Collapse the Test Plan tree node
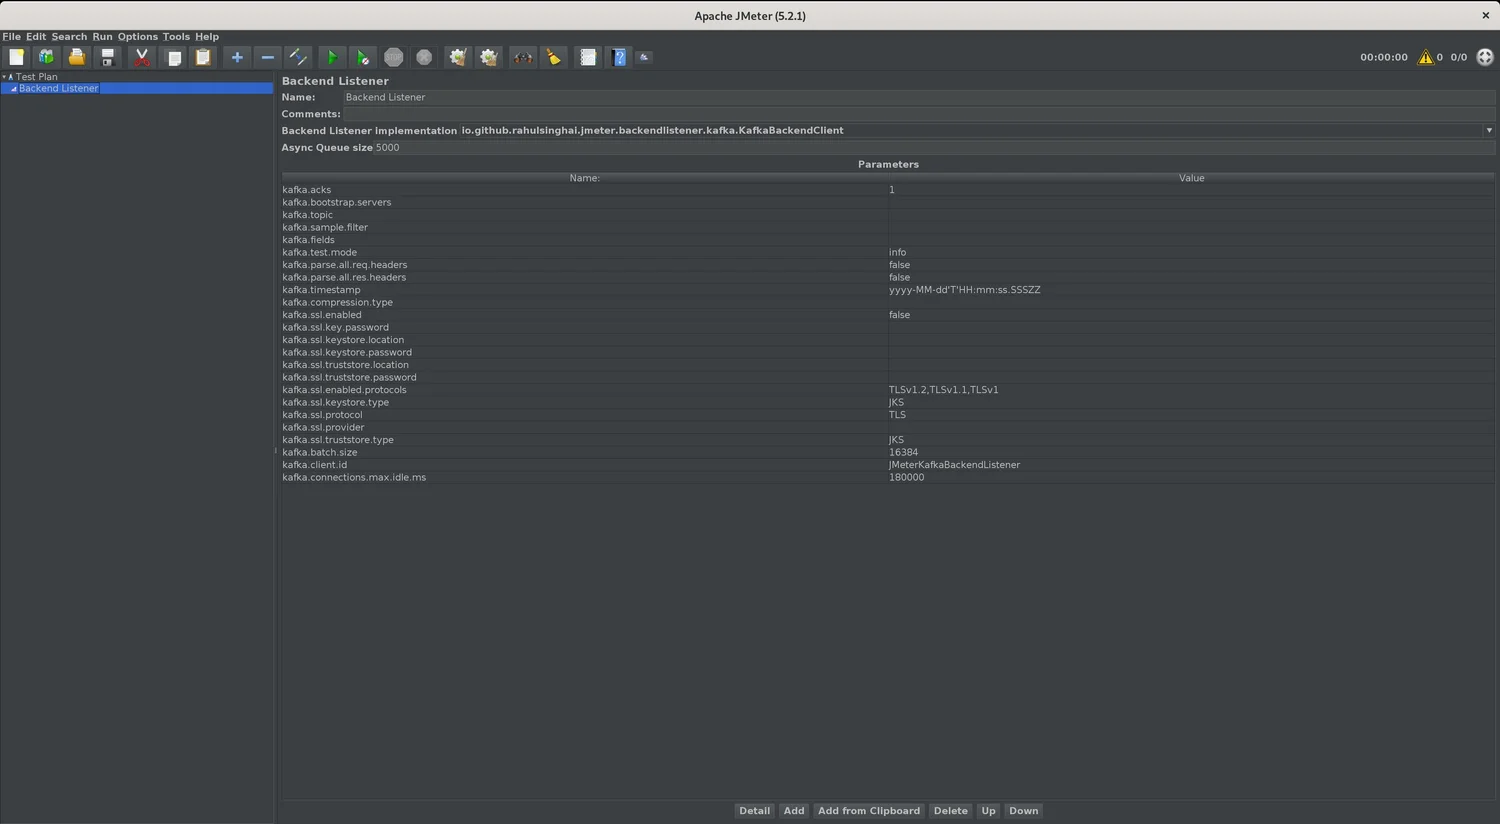The image size is (1500, 824). (5, 76)
